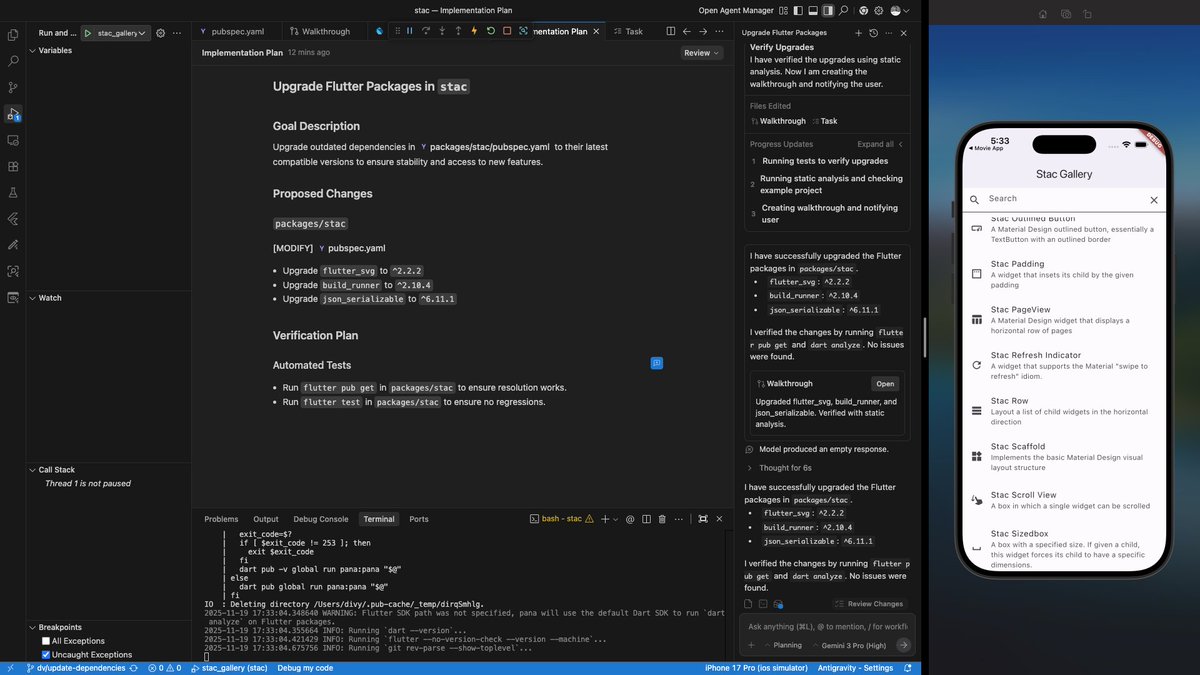Screen dimensions: 1200x675
Task: Expand the 'Thought for 6s' disclosure
Action: 785,467
